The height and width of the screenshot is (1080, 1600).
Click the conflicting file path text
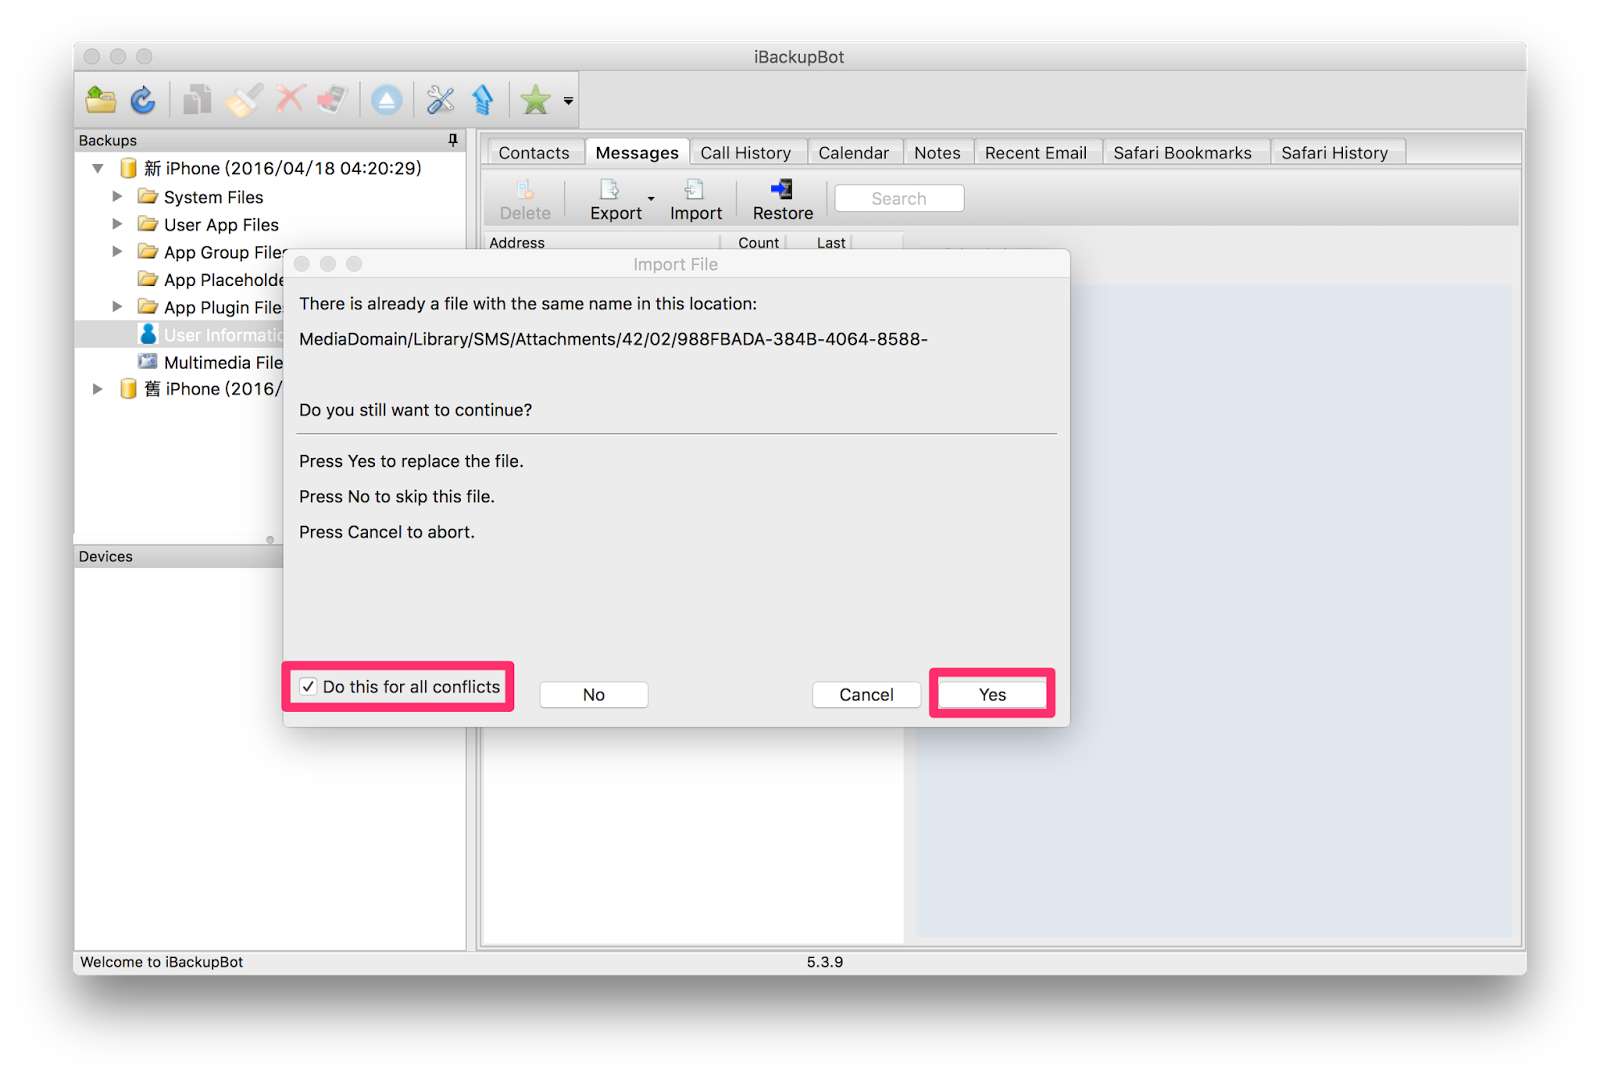tap(613, 340)
